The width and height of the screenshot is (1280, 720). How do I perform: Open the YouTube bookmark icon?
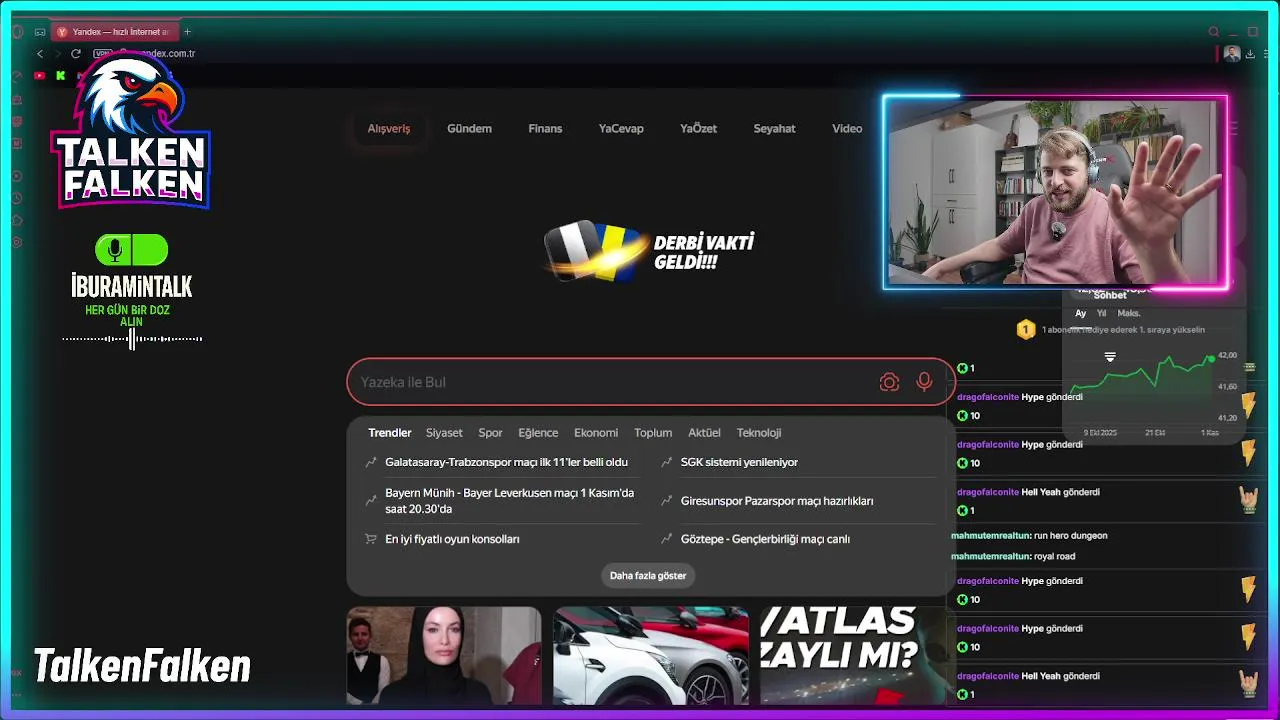[40, 75]
